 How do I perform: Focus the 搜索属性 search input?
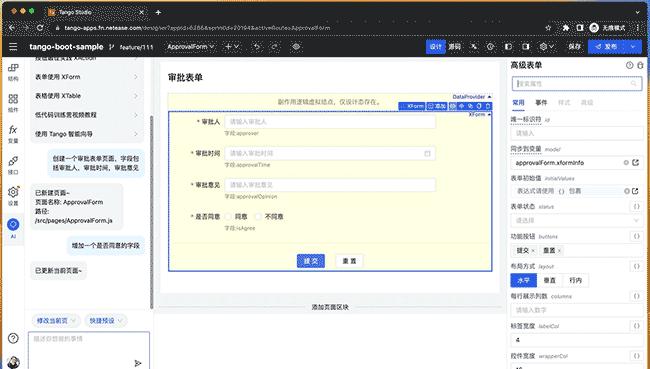click(x=577, y=84)
